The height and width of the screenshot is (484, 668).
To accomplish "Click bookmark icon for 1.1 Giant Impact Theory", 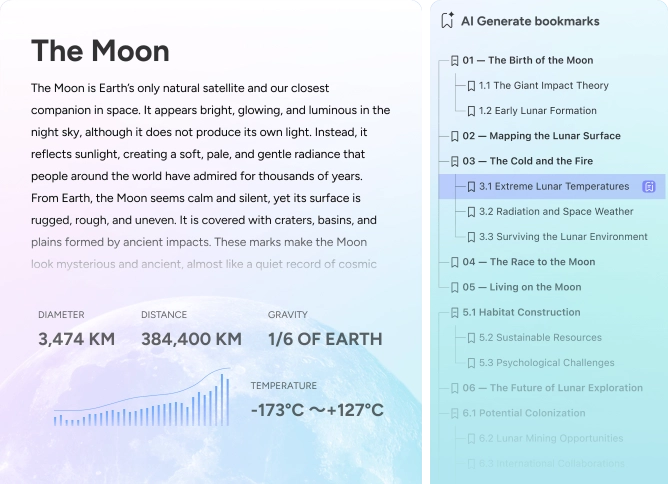I will [x=471, y=86].
